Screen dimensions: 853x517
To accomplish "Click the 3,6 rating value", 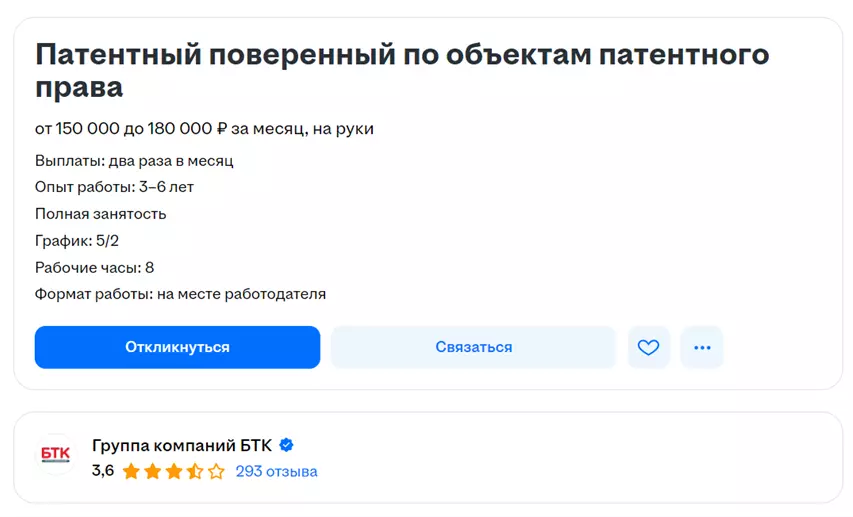I will click(102, 471).
